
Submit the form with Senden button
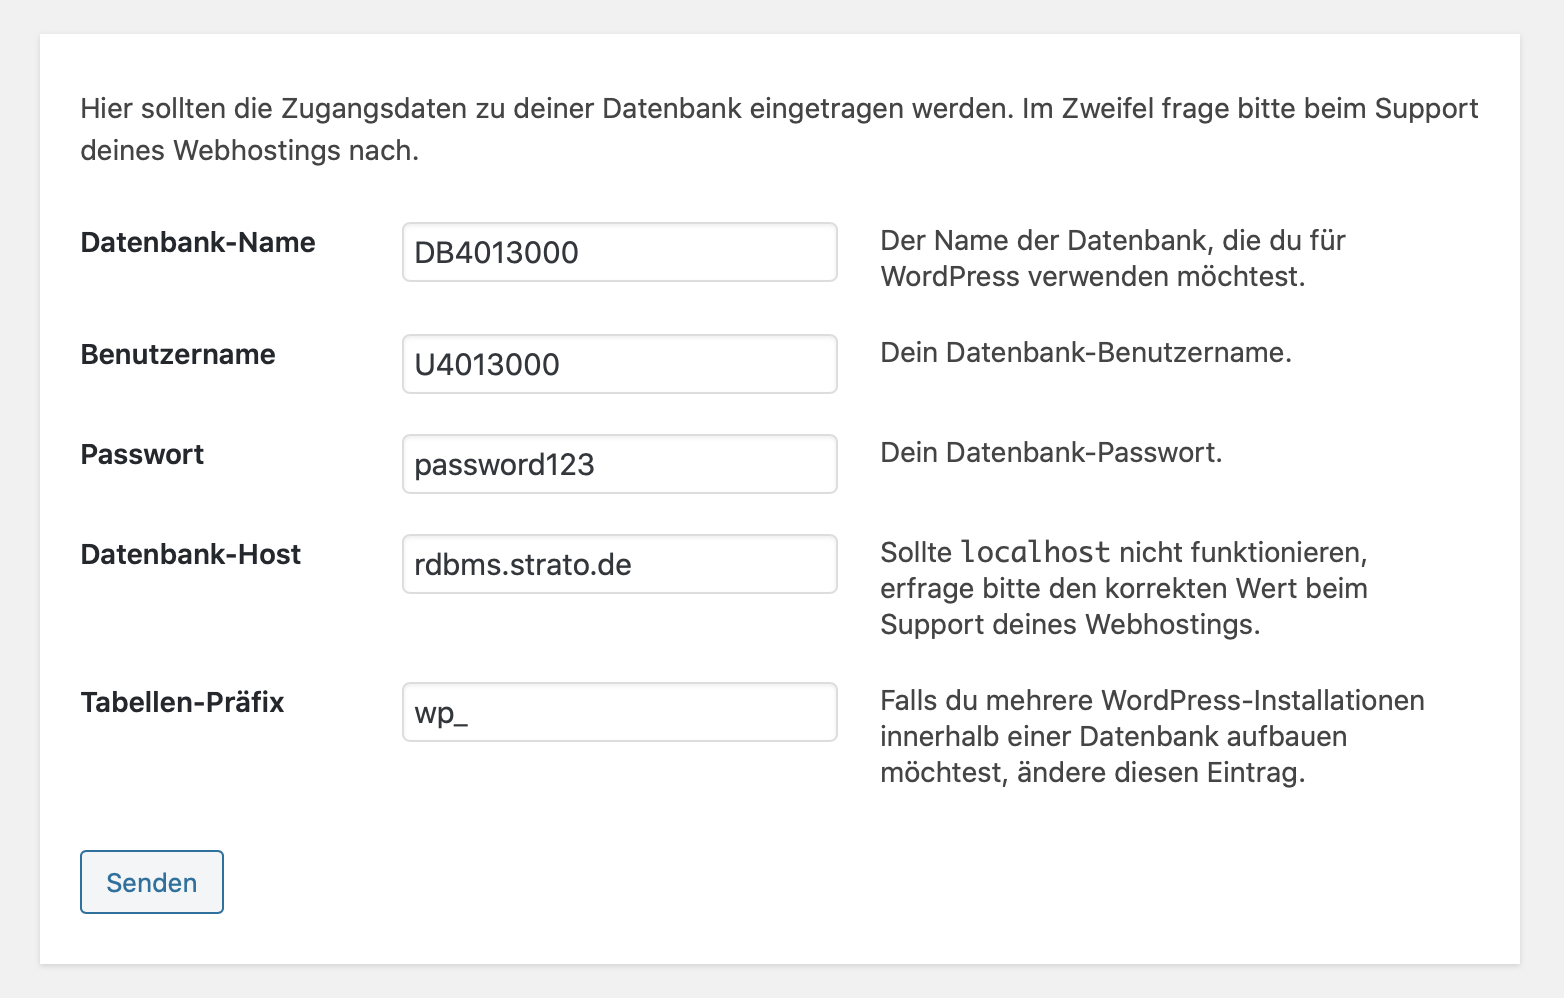152,882
